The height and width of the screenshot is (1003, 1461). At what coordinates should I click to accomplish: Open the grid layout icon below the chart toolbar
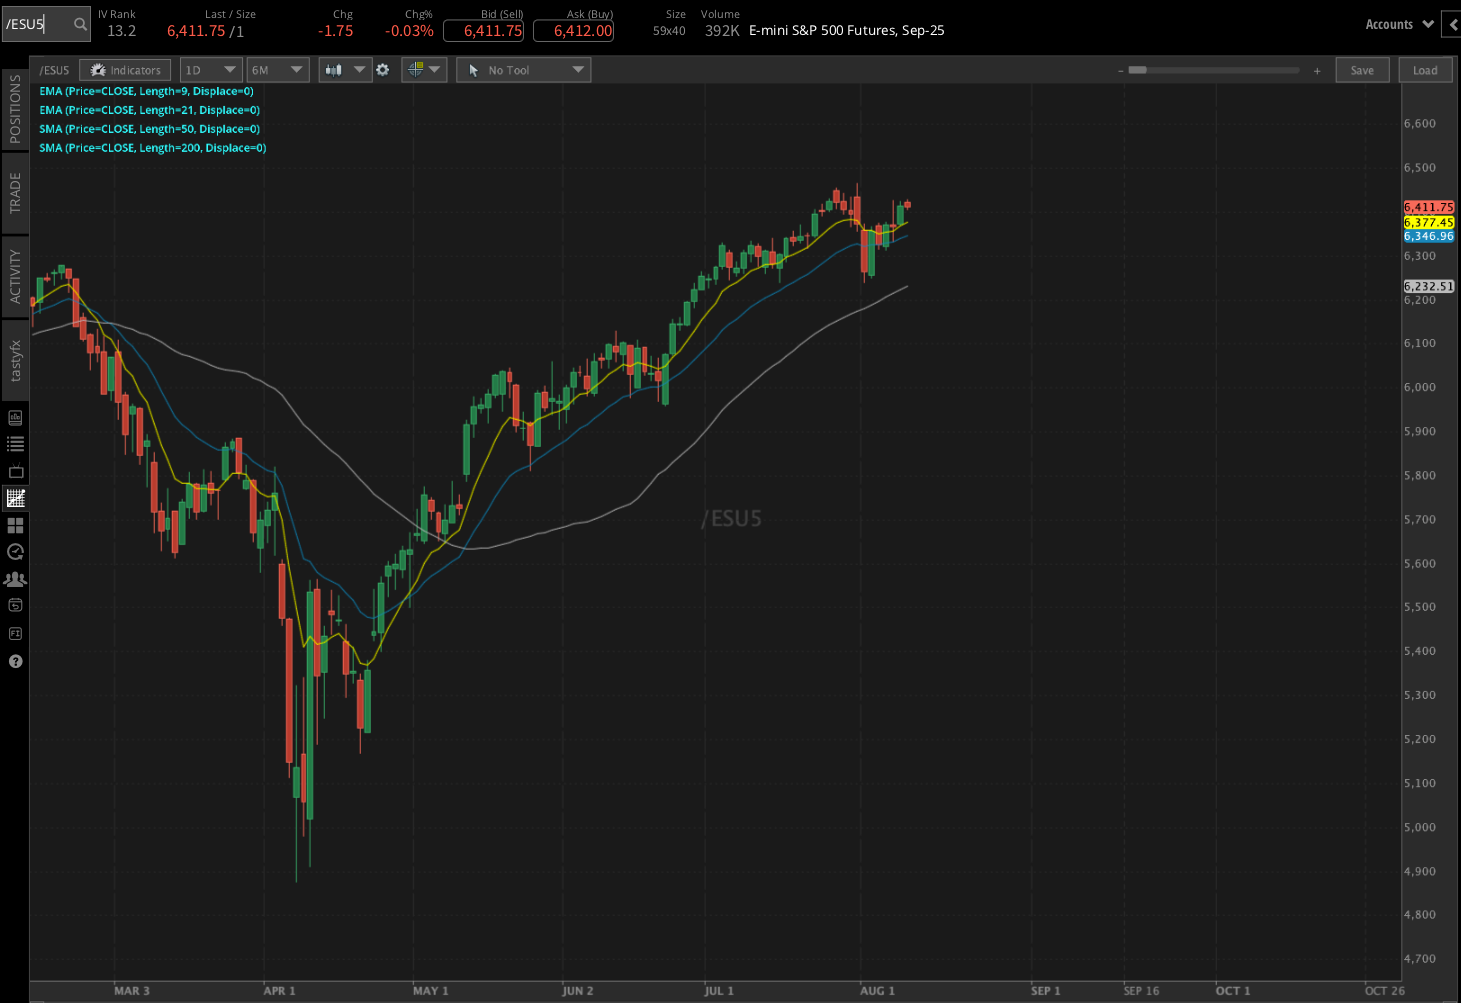(15, 524)
